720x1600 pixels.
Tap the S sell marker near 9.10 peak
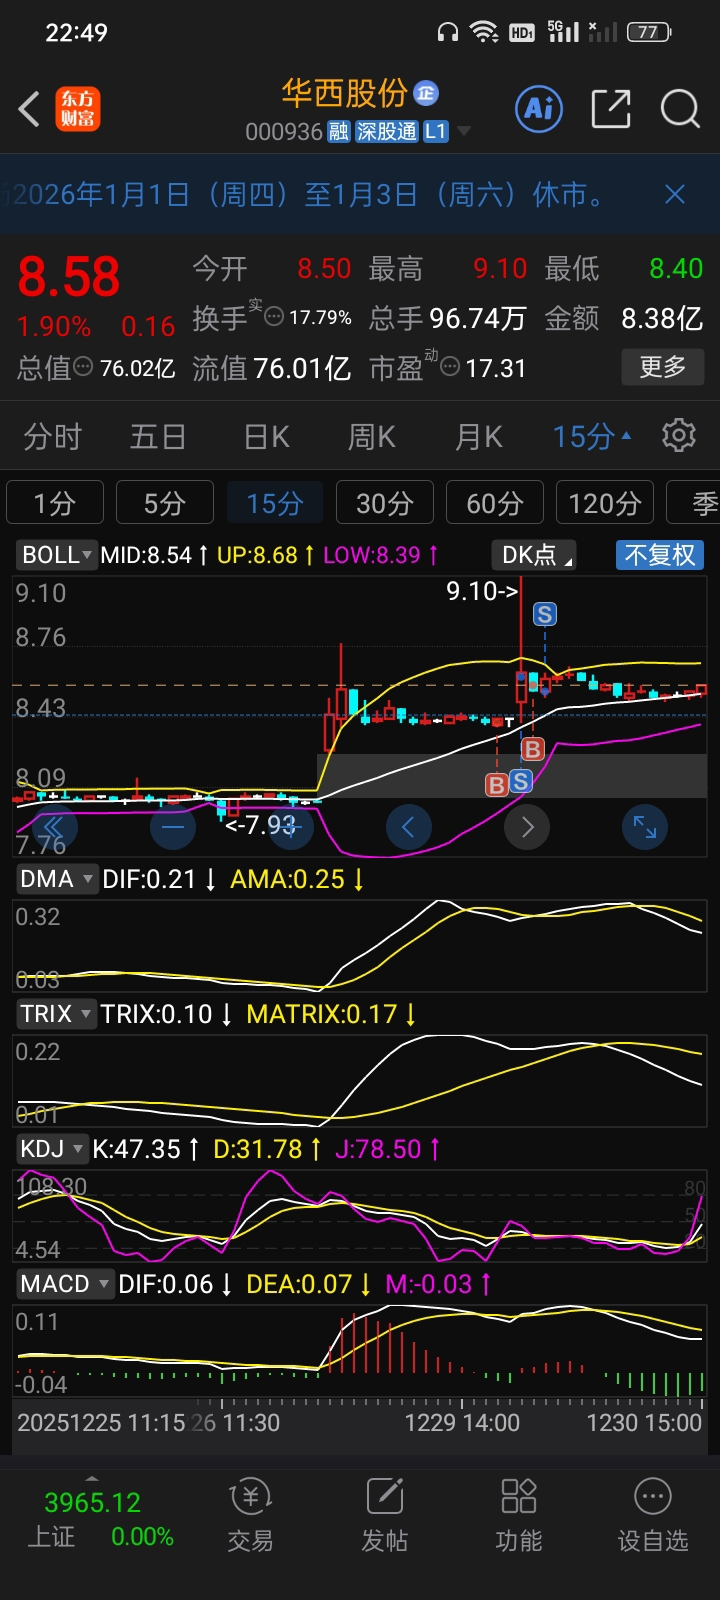(545, 614)
